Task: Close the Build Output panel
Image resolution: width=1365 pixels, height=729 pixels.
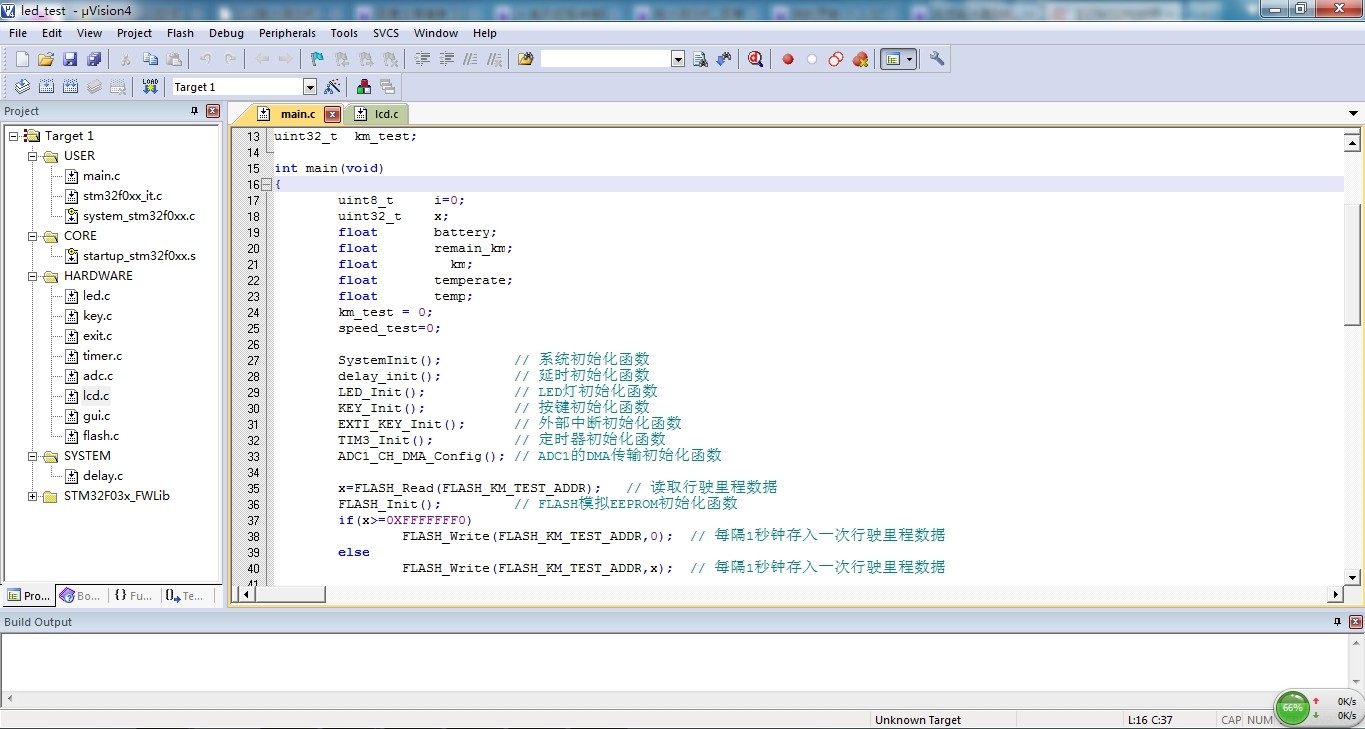Action: pyautogui.click(x=1354, y=622)
